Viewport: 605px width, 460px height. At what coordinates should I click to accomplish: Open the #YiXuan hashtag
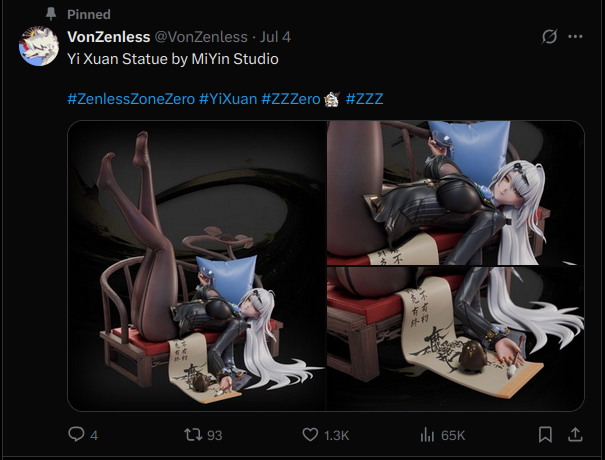[x=228, y=99]
